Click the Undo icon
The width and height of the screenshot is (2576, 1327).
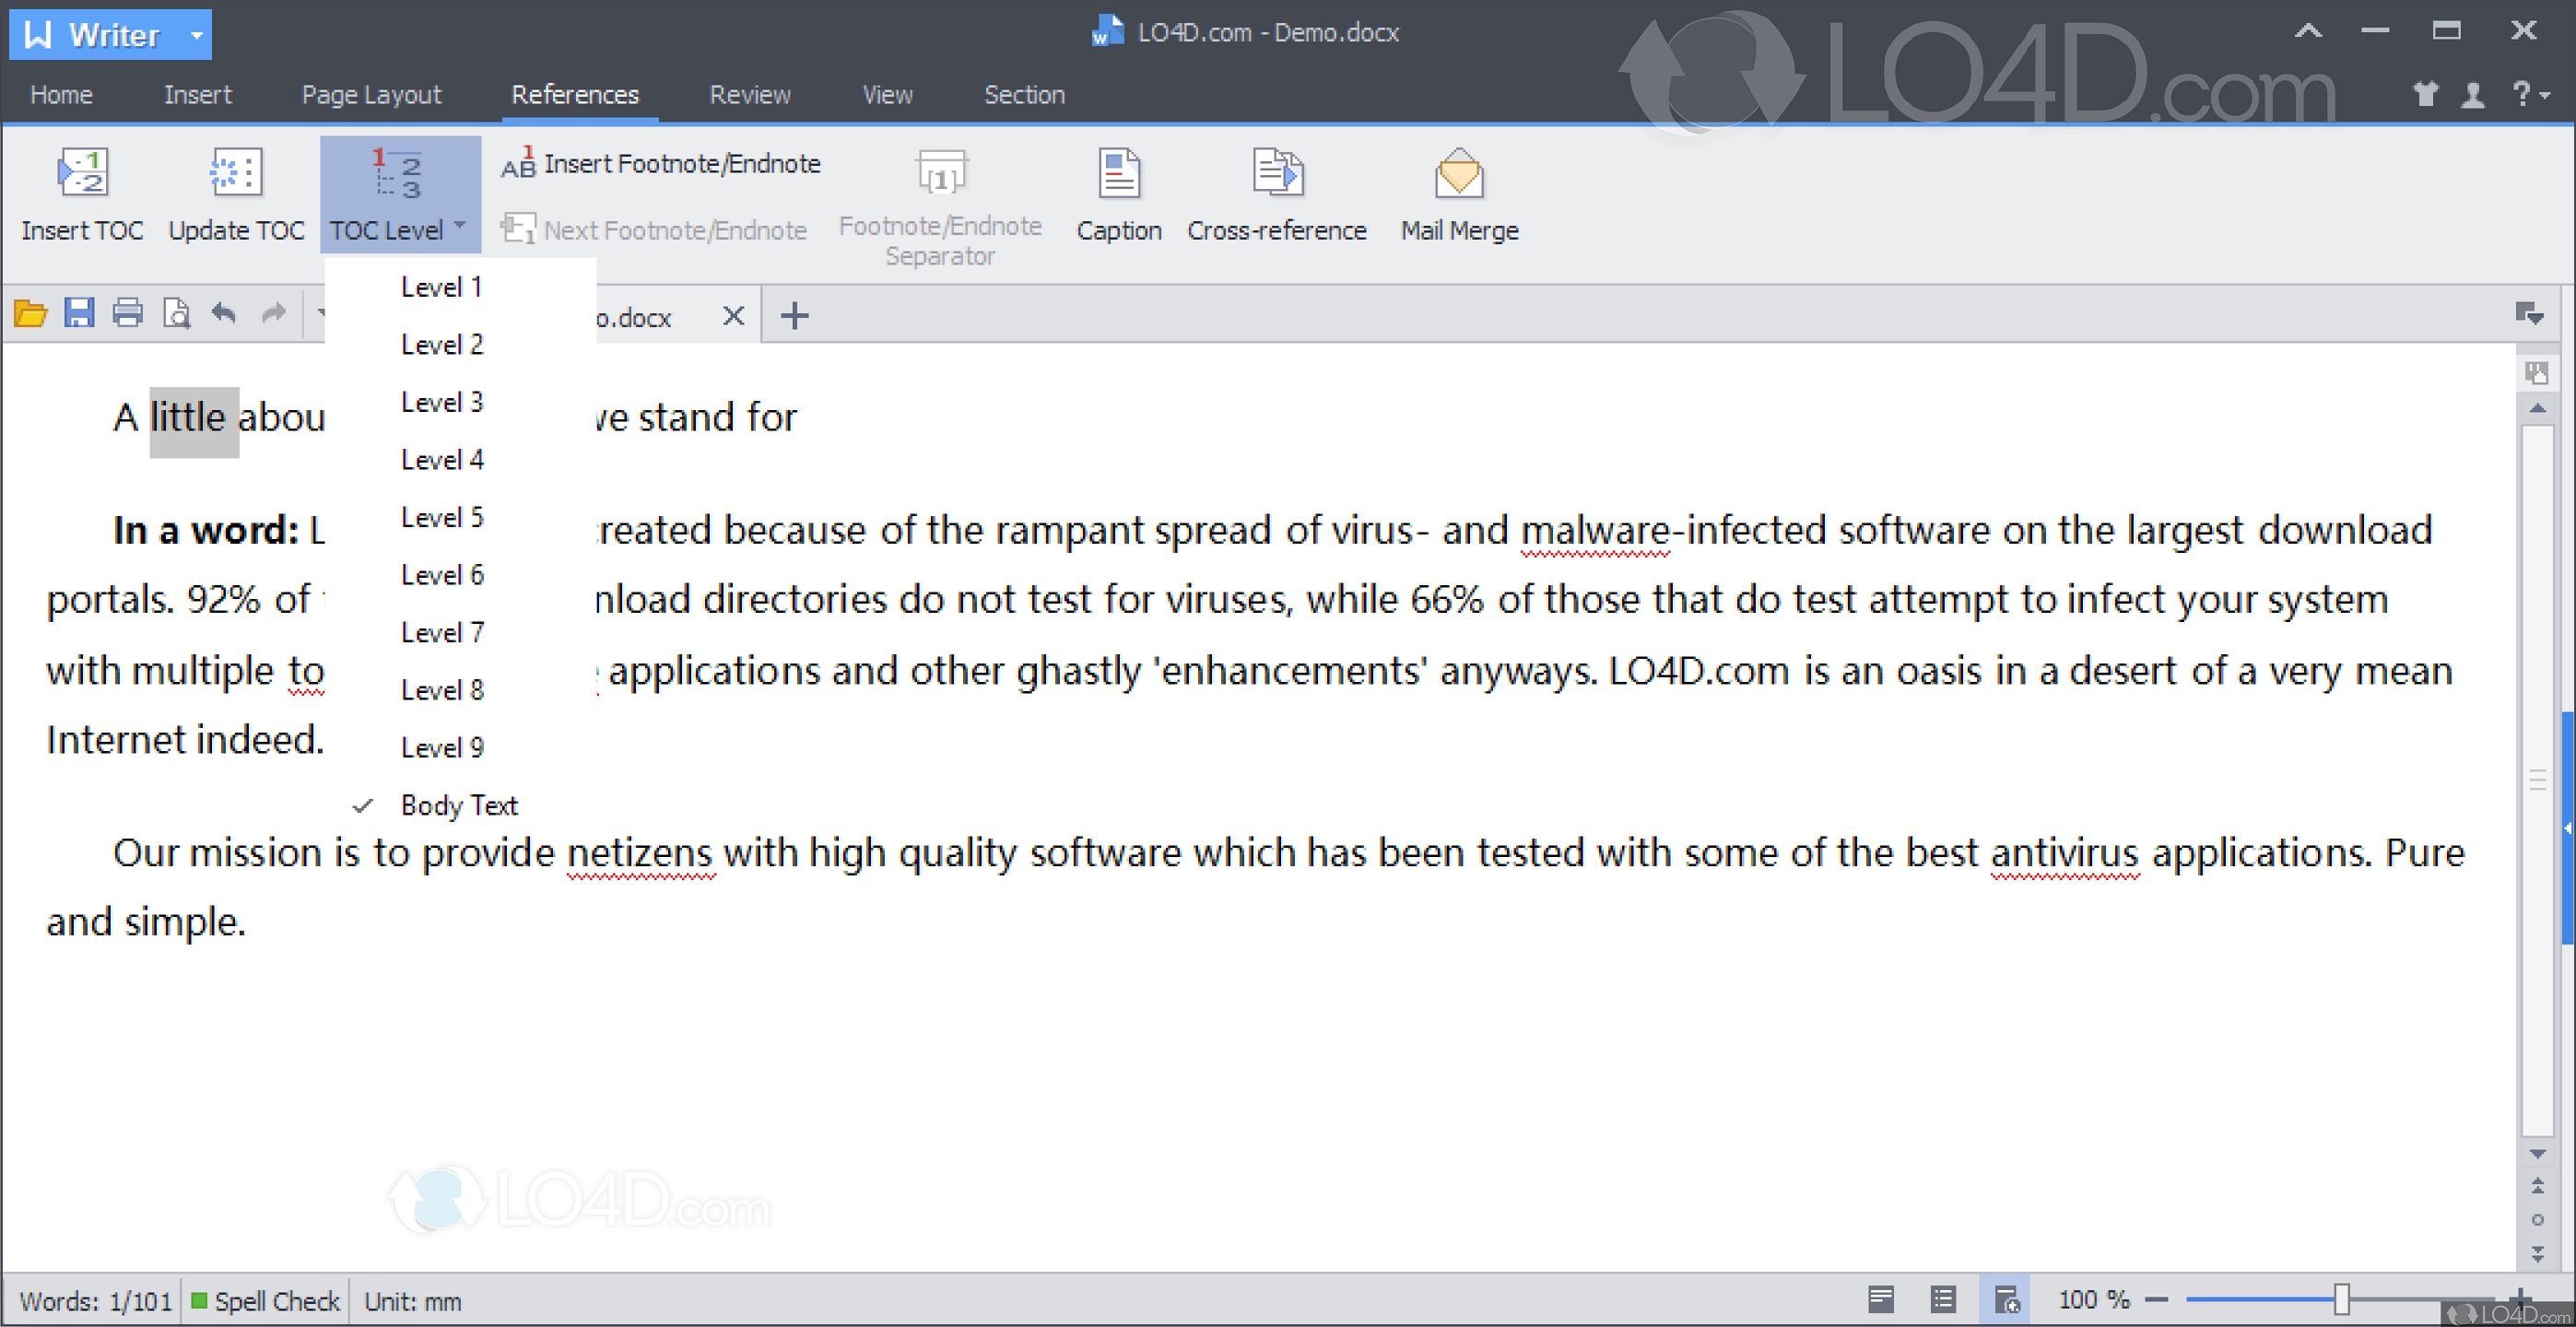tap(224, 313)
